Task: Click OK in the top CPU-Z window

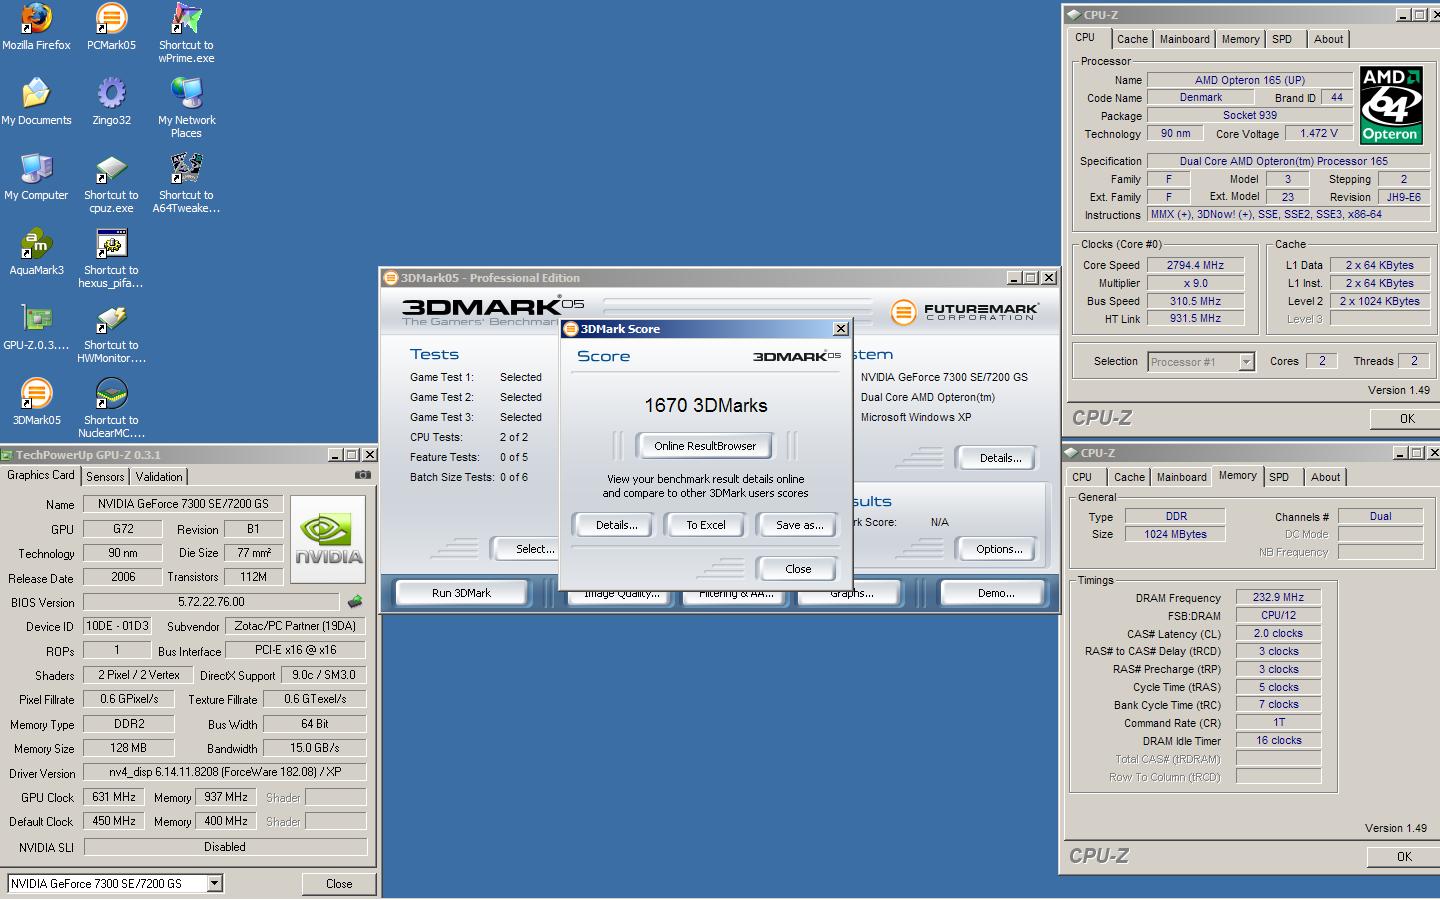Action: point(1407,419)
